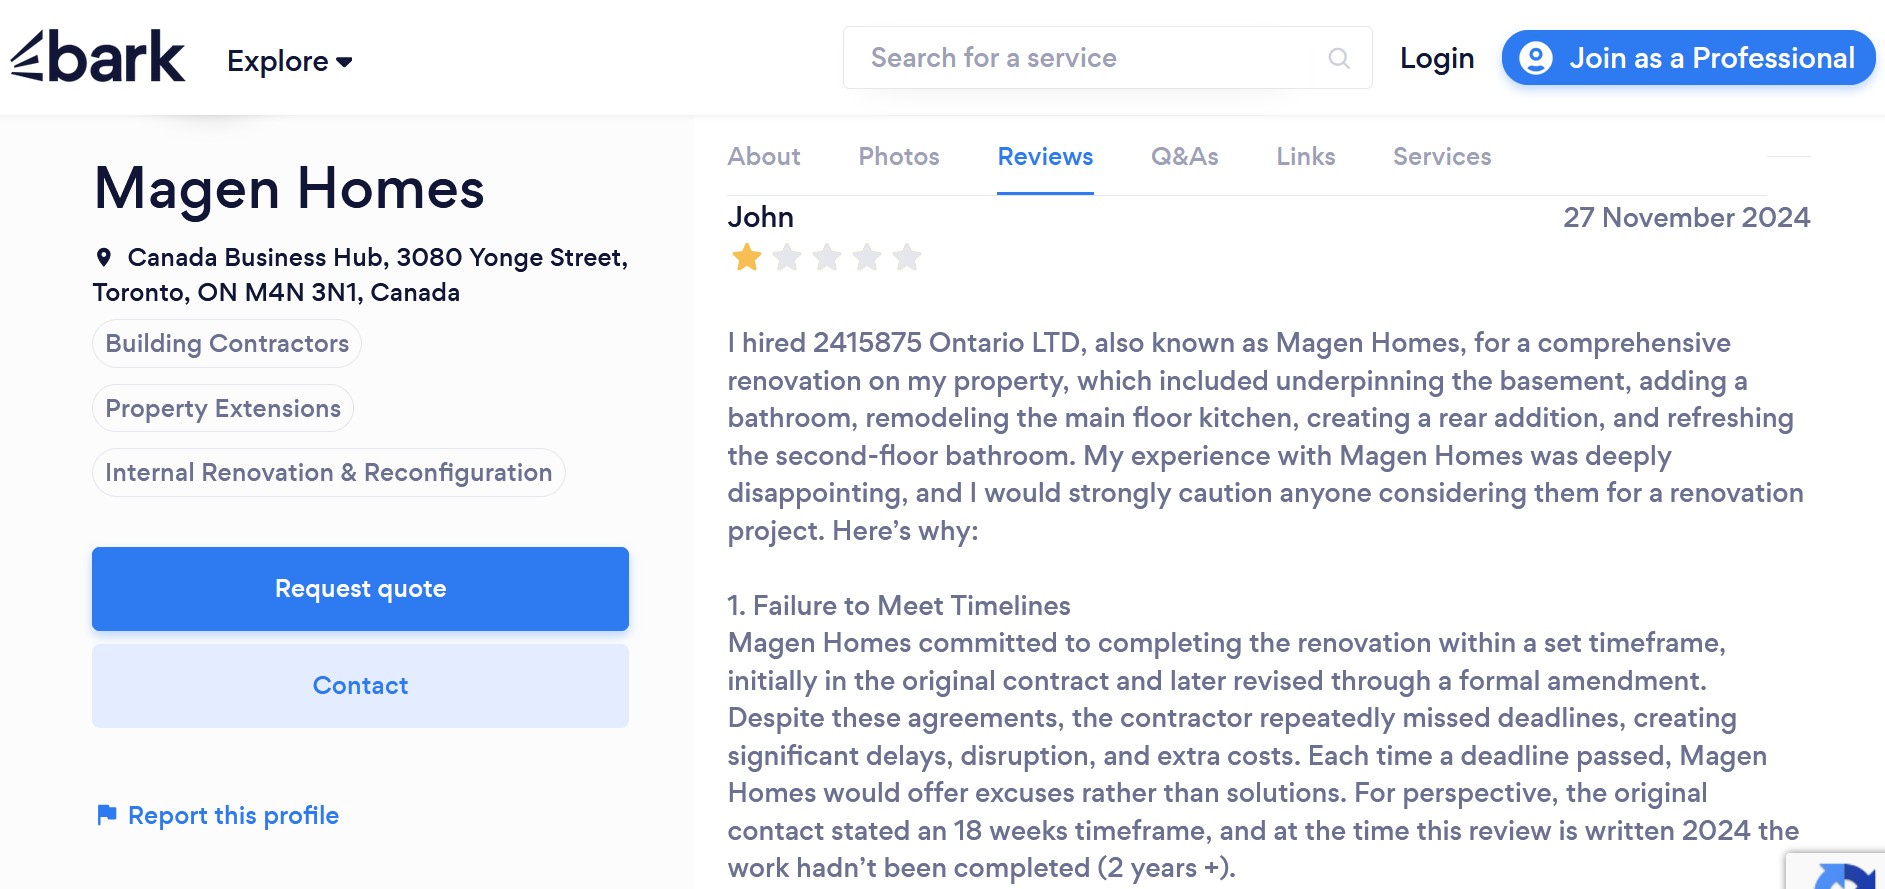Click the Contact button
1885x889 pixels.
coord(360,686)
